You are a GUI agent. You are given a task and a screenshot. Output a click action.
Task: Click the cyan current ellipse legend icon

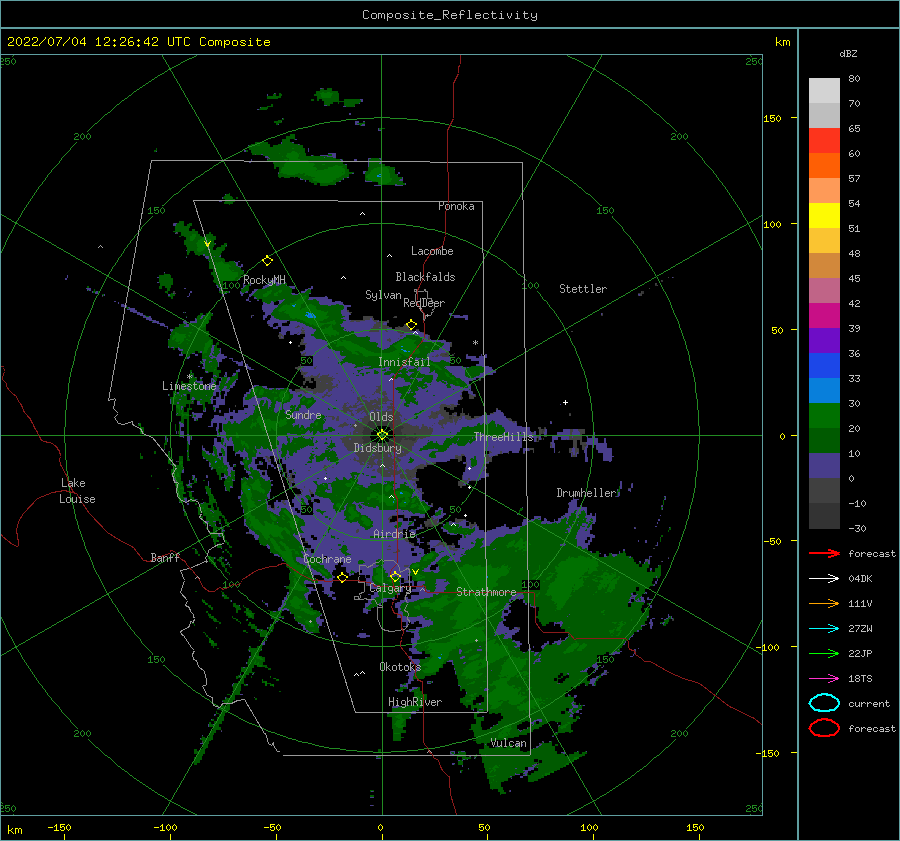pos(824,703)
